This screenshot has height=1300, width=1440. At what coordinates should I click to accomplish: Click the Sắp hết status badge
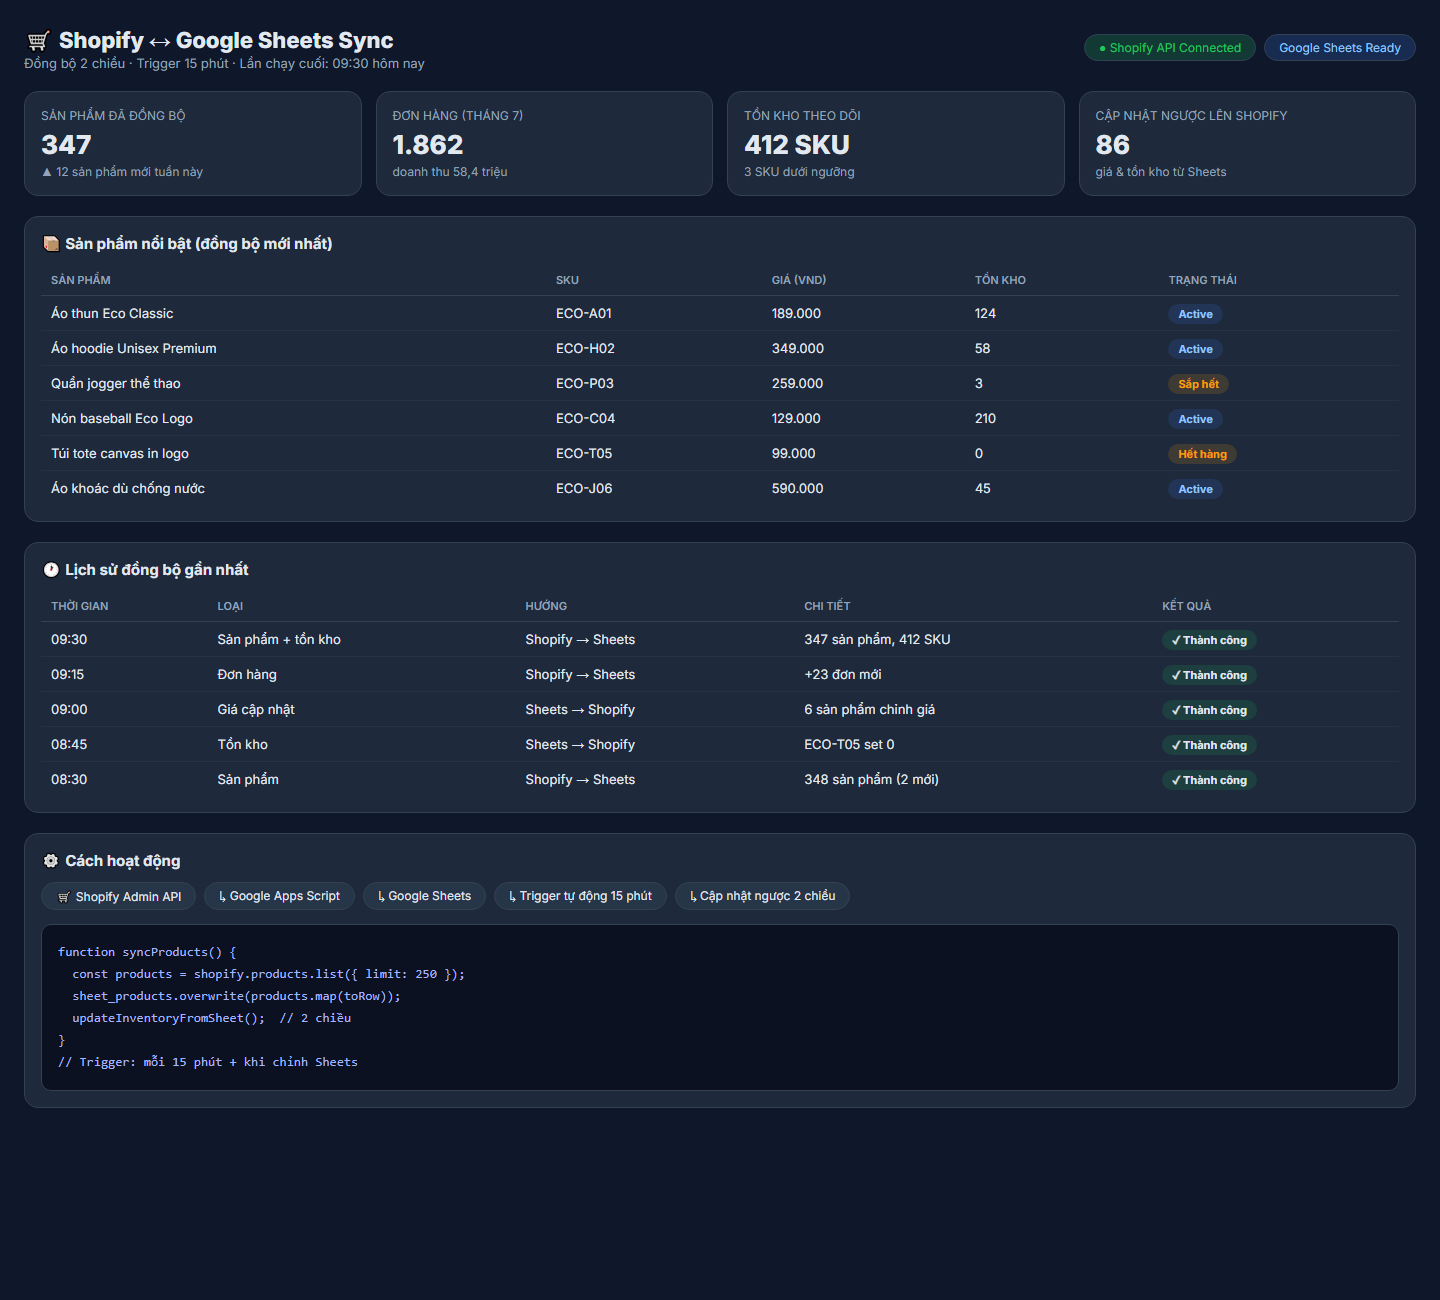tap(1199, 384)
